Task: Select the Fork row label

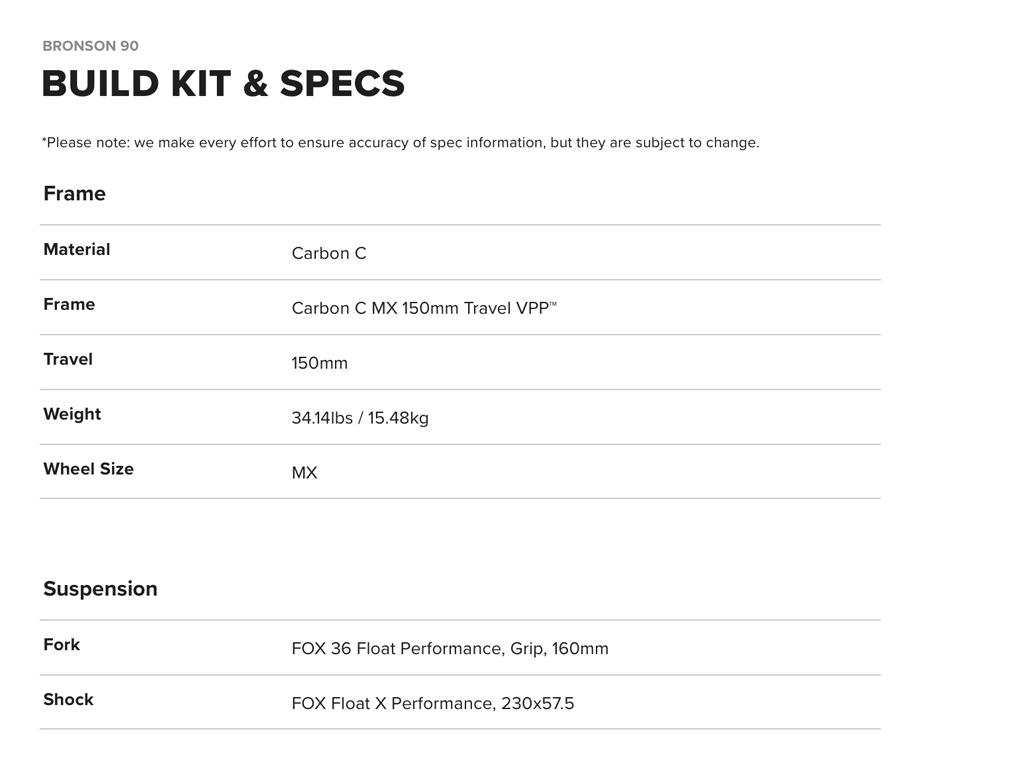Action: click(61, 645)
